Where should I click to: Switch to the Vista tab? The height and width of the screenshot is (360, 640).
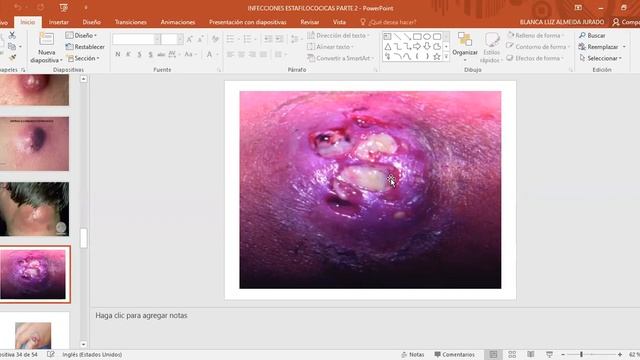pyautogui.click(x=339, y=22)
